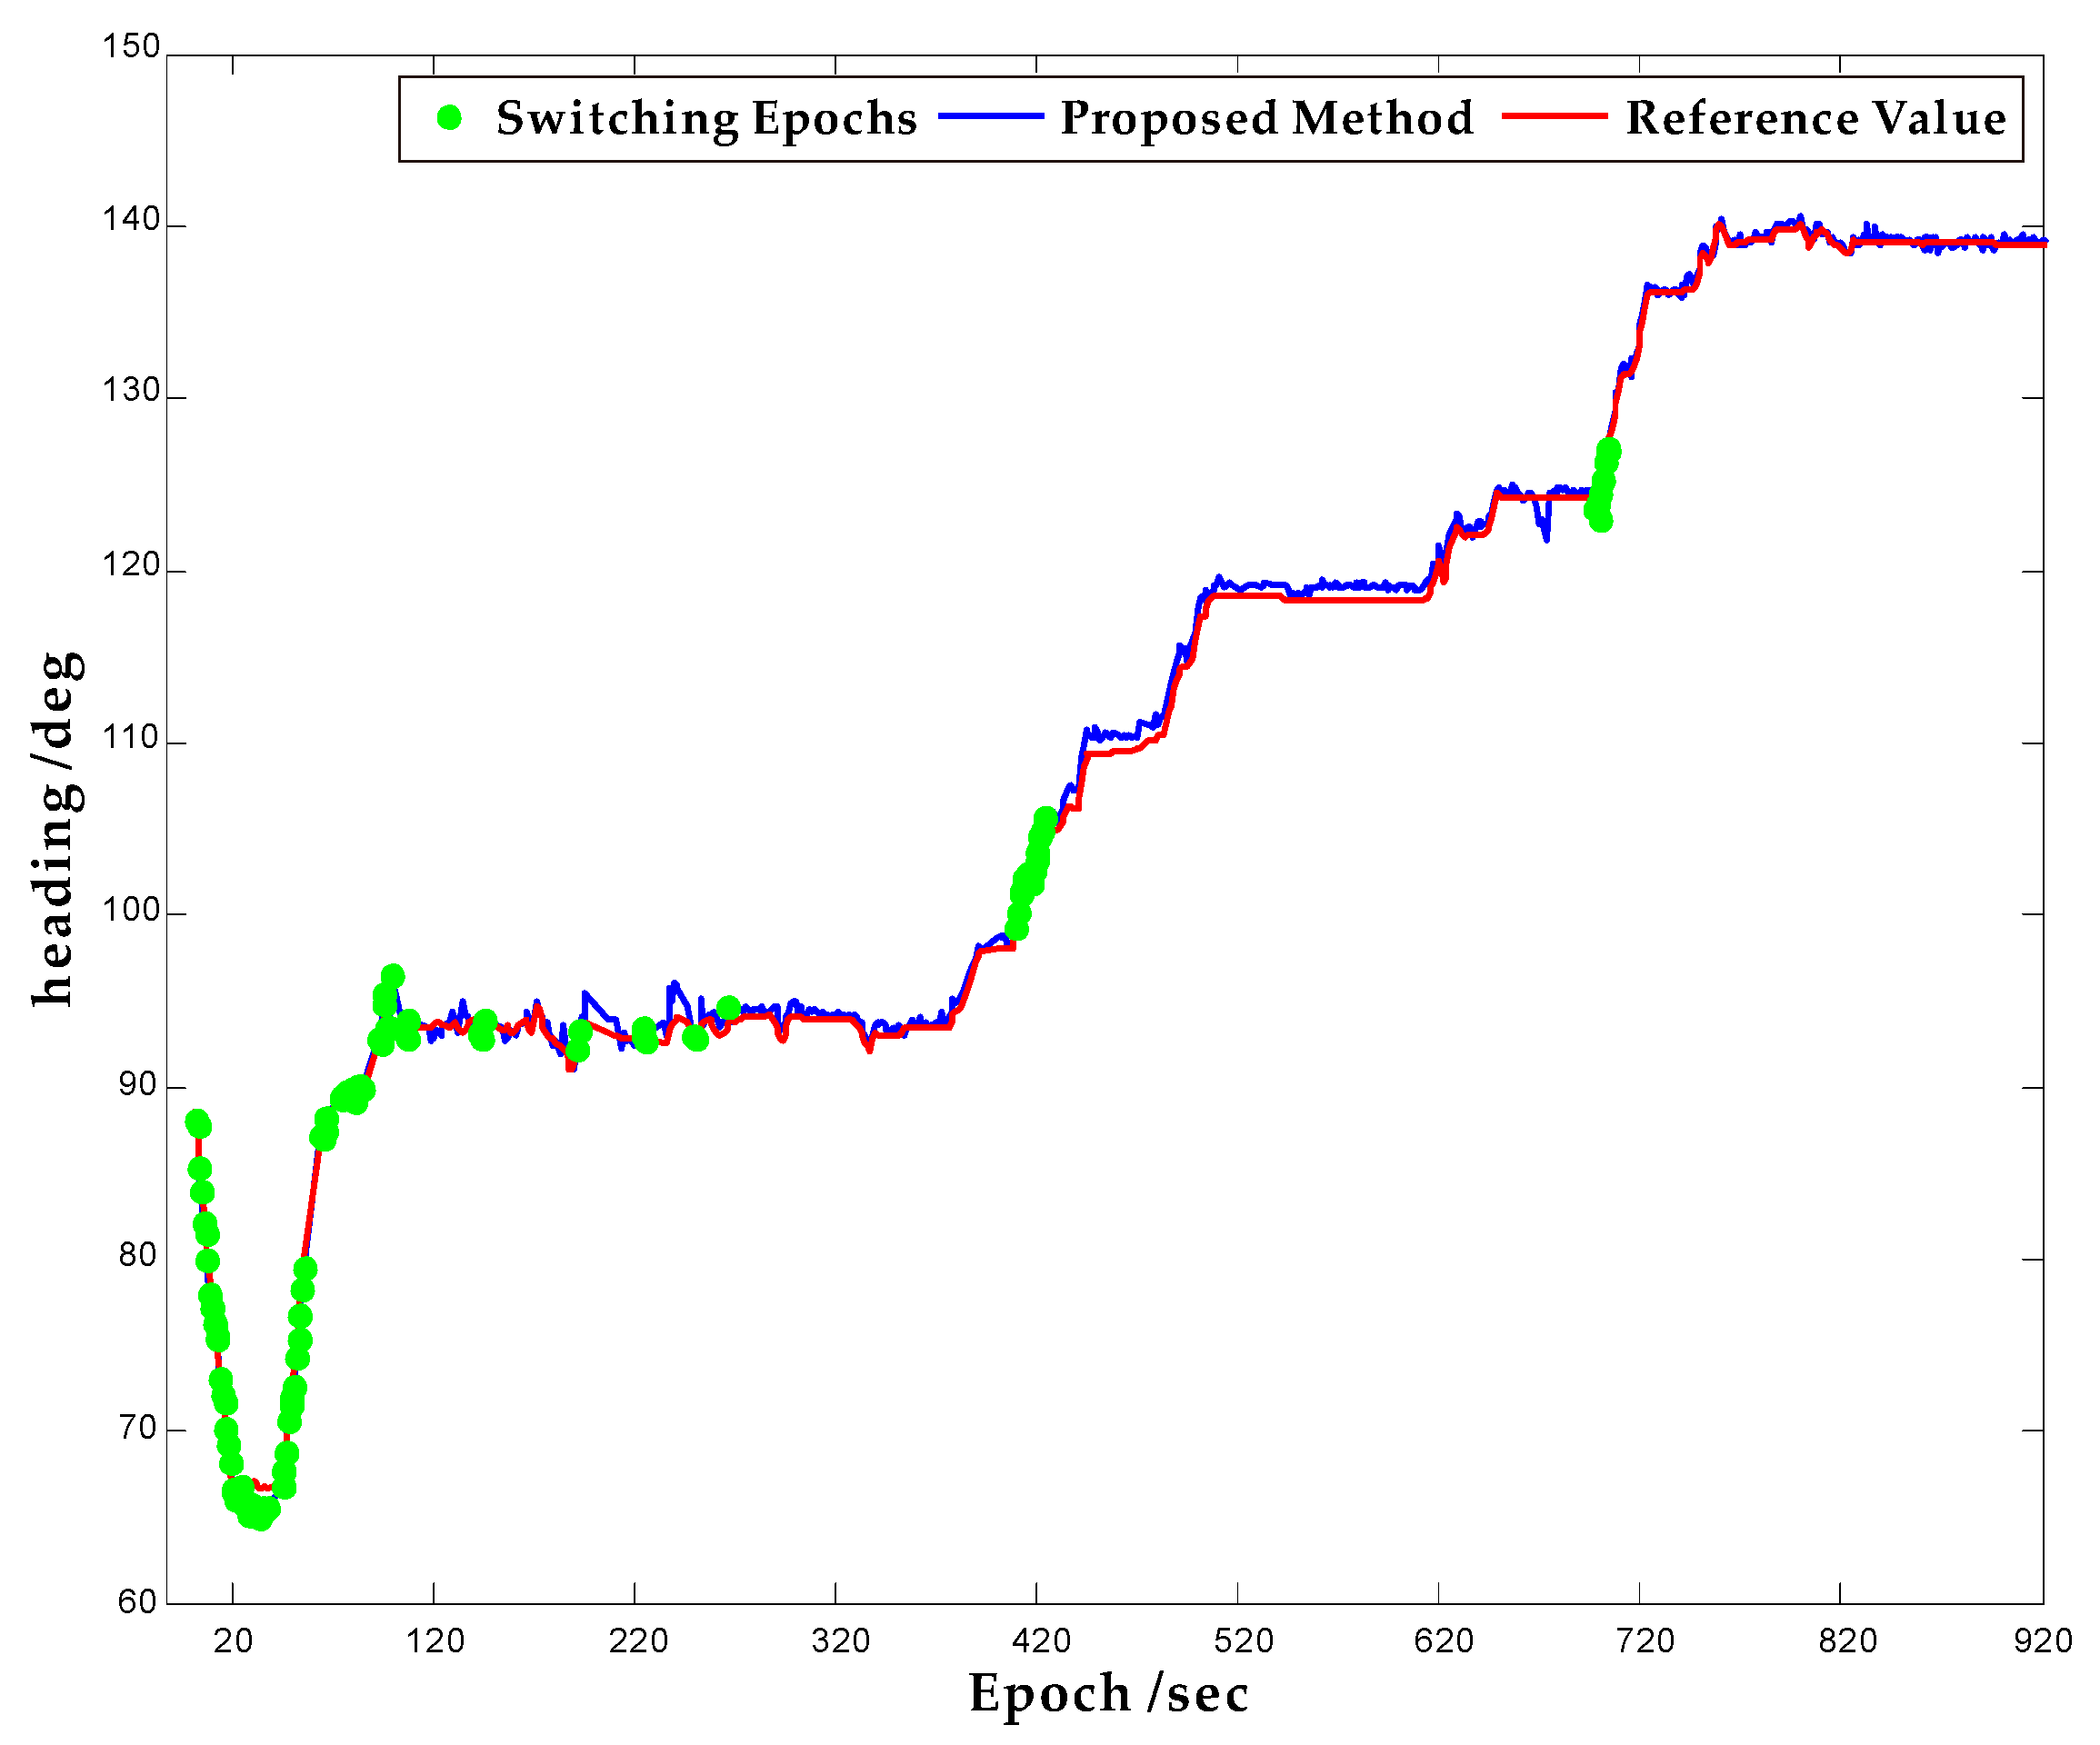This screenshot has width=2100, height=1745.
Task: Click the isolated green marker near epoch 265
Action: point(728,1007)
